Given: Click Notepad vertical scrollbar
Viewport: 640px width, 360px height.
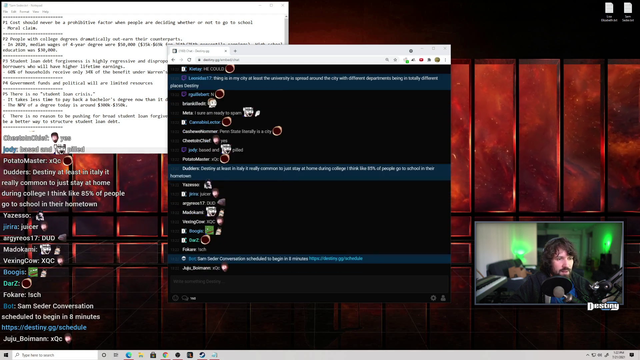Looking at the screenshot, I should click(x=286, y=29).
